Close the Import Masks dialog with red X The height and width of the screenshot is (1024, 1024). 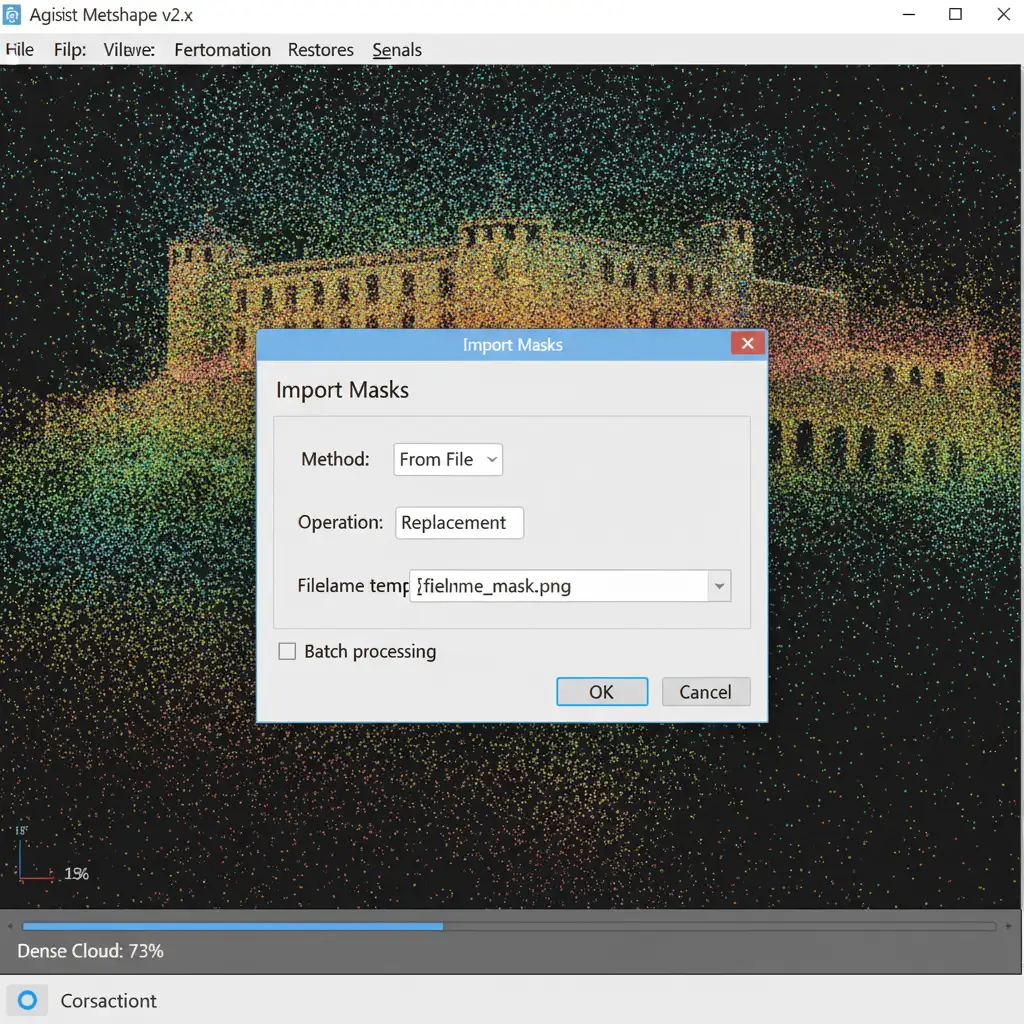pyautogui.click(x=747, y=344)
